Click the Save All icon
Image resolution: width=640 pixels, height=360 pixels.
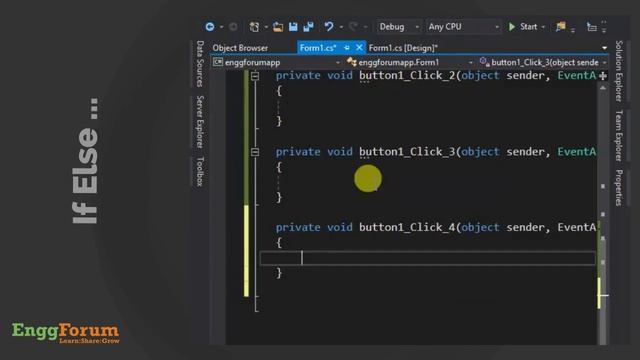308,27
